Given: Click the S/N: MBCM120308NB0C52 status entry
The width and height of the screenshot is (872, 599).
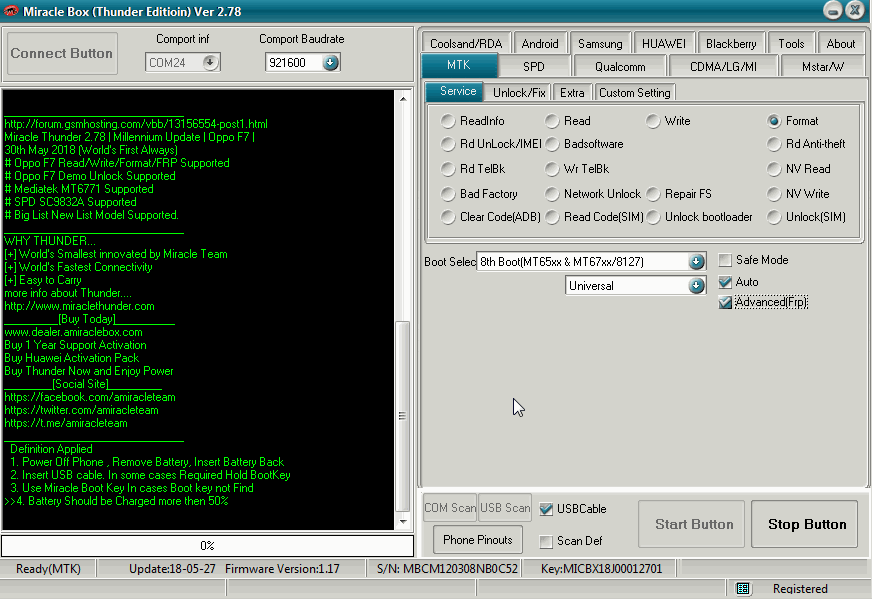Looking at the screenshot, I should pos(447,568).
